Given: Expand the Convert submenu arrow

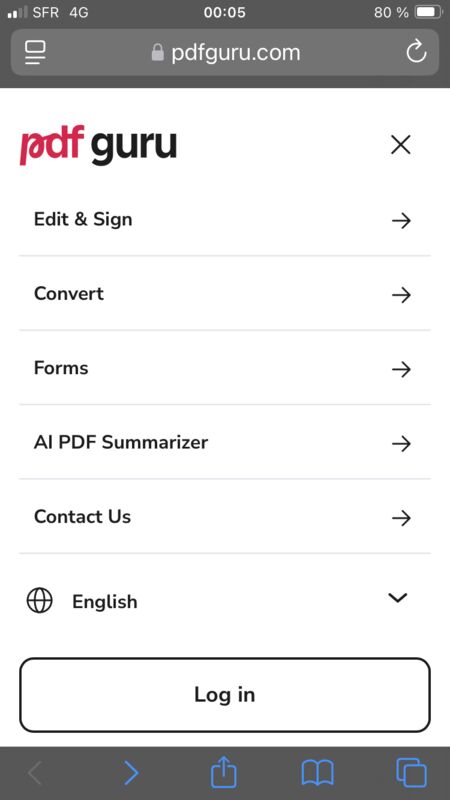Looking at the screenshot, I should 401,295.
